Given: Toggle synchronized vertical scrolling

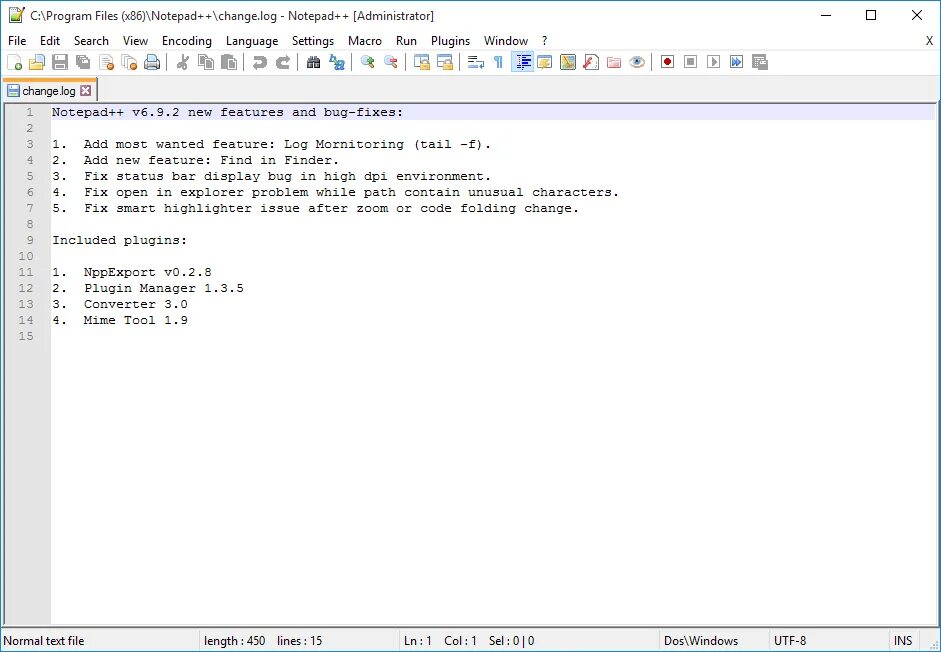Looking at the screenshot, I should click(422, 62).
